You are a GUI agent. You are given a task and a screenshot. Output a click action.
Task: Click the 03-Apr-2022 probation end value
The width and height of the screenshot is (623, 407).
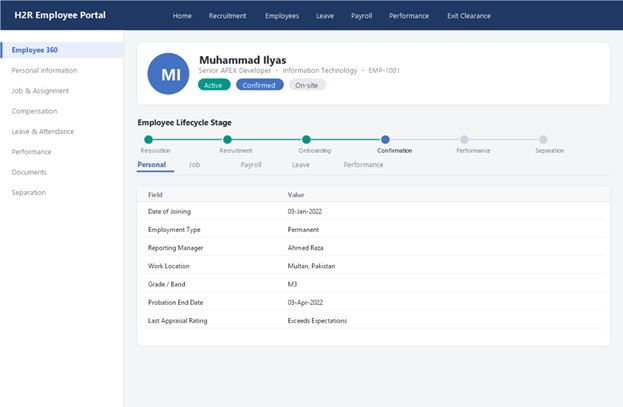click(x=305, y=302)
